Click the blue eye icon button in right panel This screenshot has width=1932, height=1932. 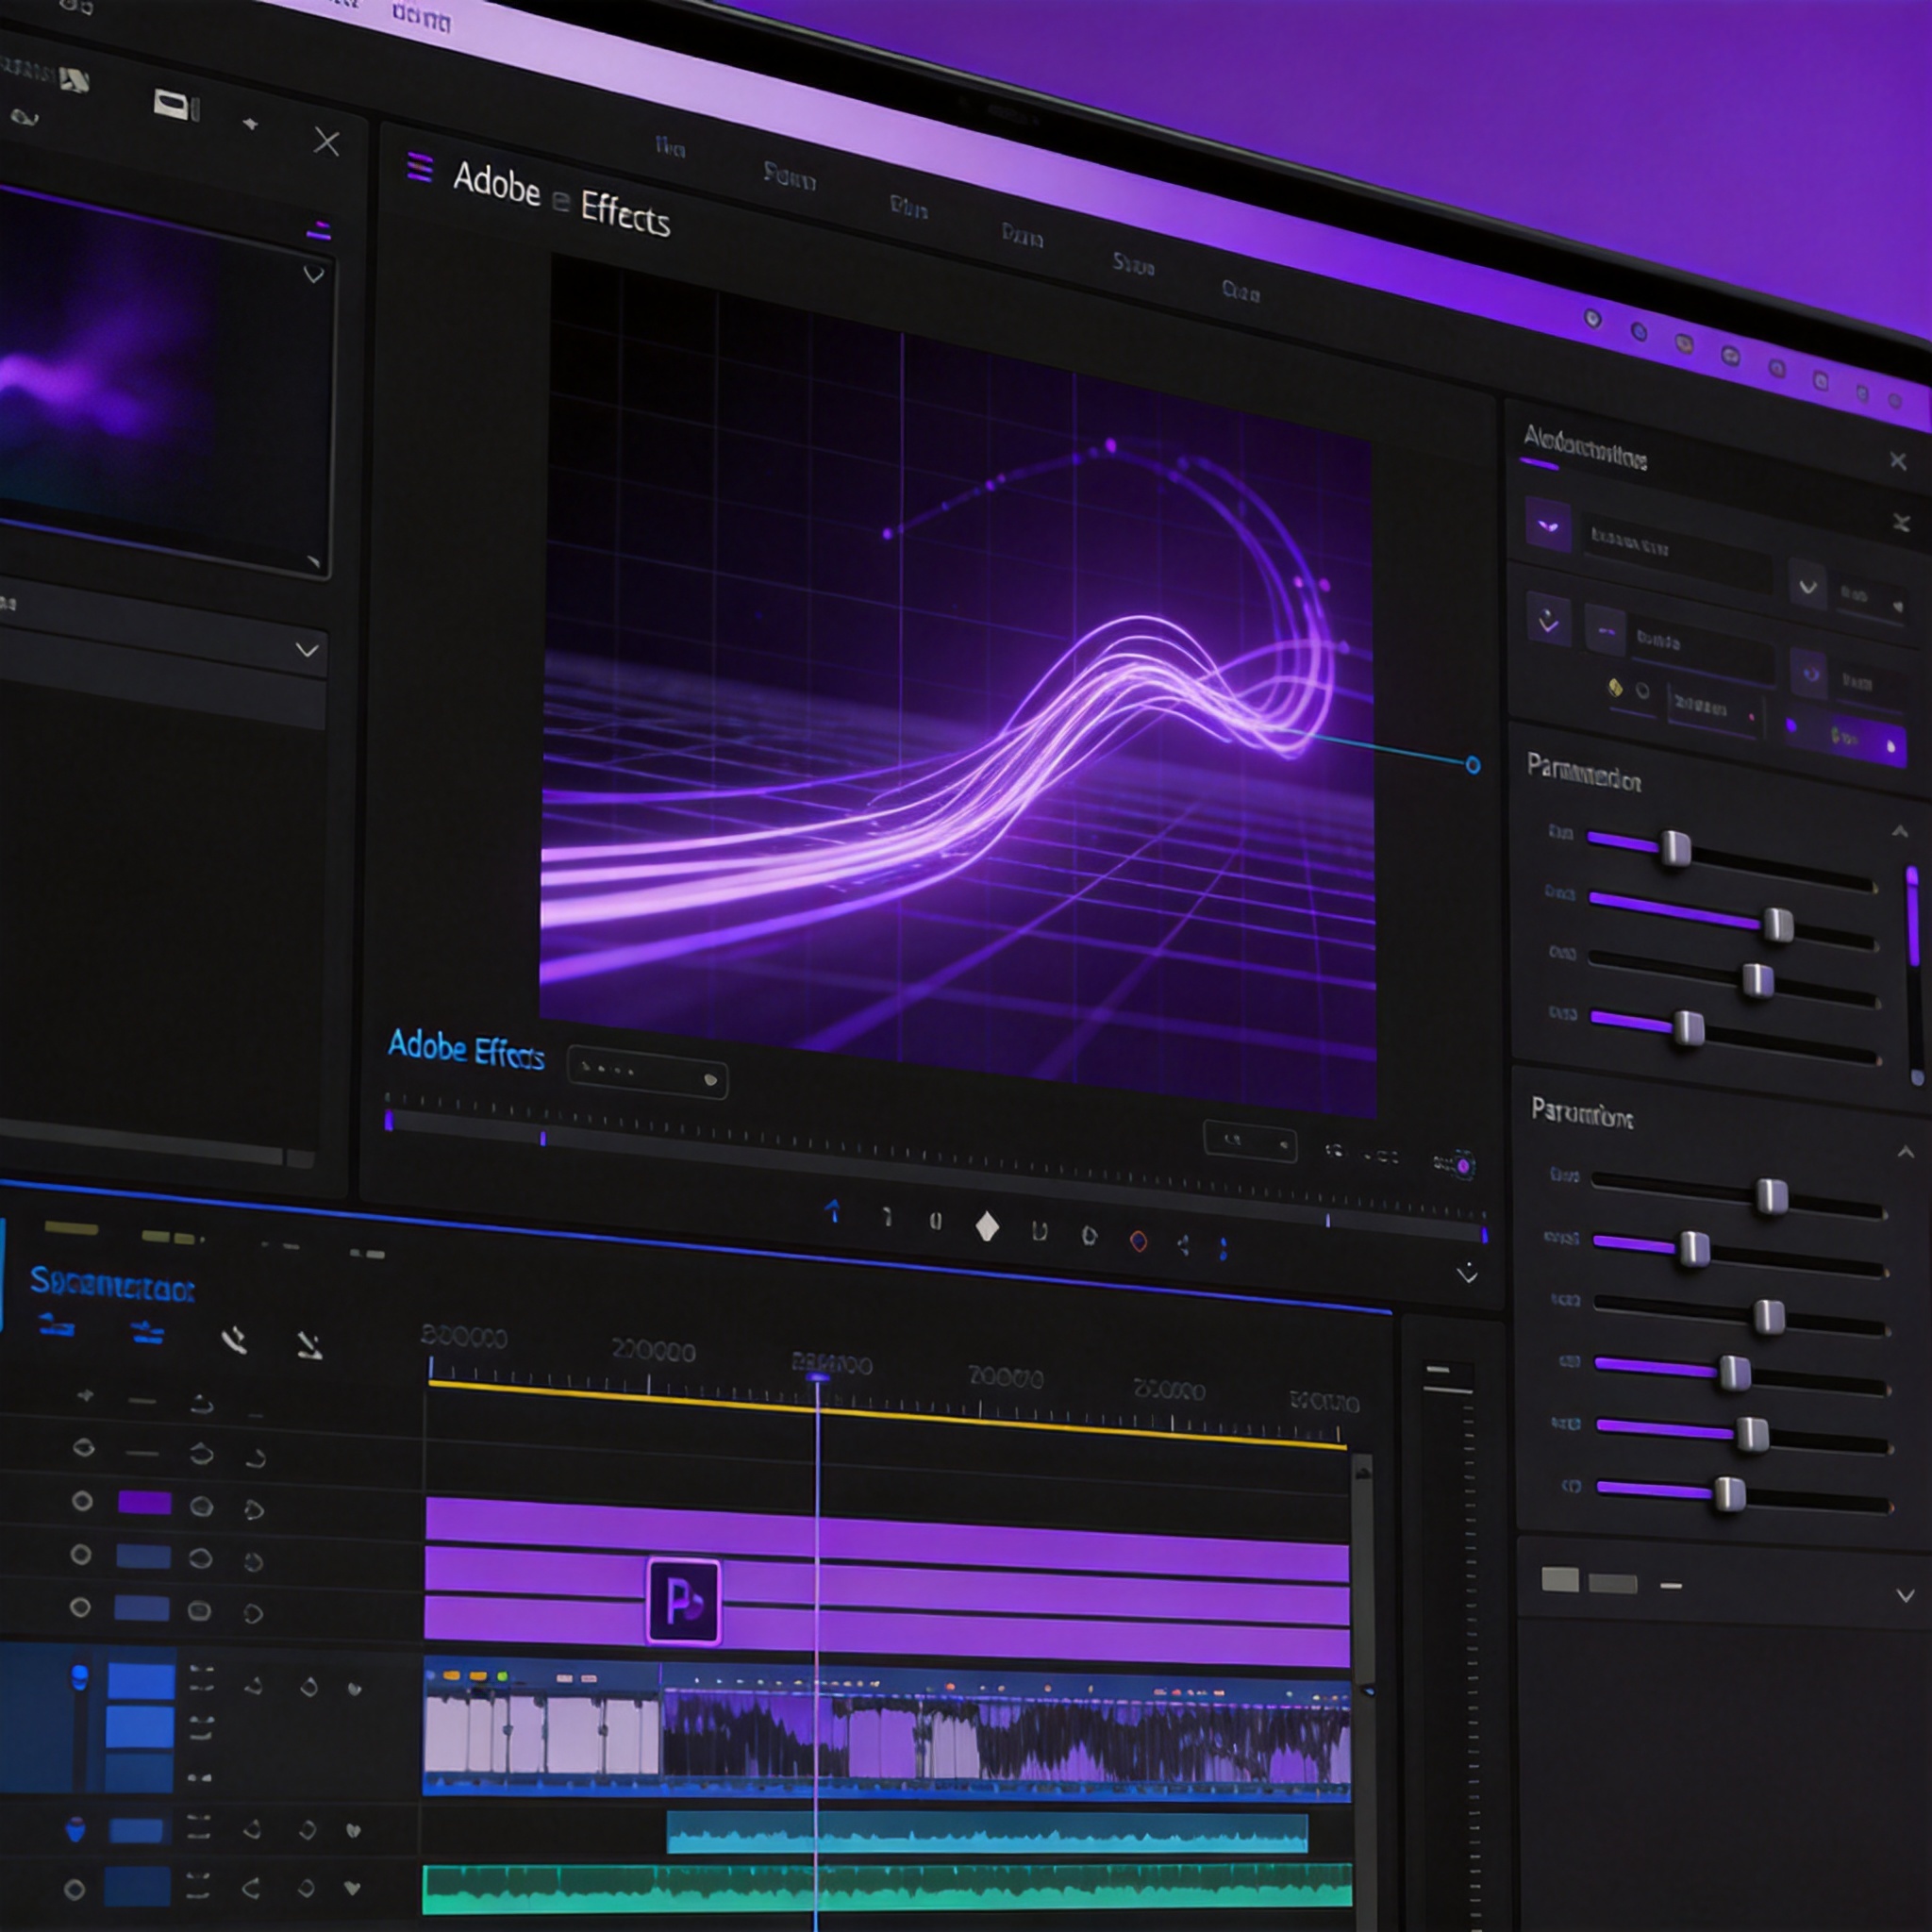pyautogui.click(x=1810, y=674)
